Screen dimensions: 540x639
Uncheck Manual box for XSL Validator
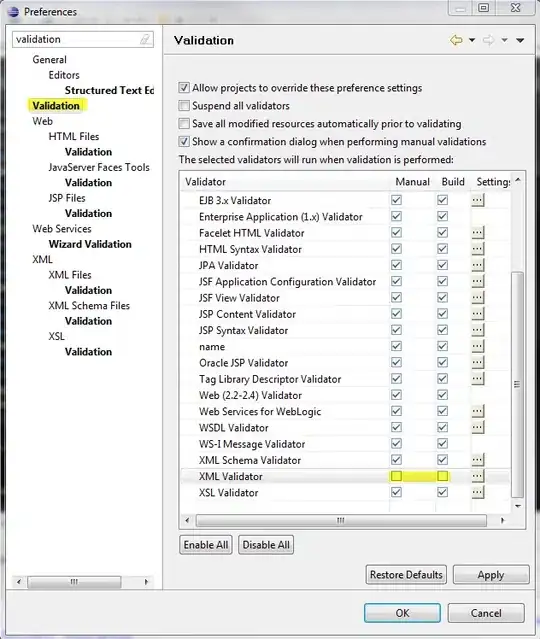pos(396,492)
